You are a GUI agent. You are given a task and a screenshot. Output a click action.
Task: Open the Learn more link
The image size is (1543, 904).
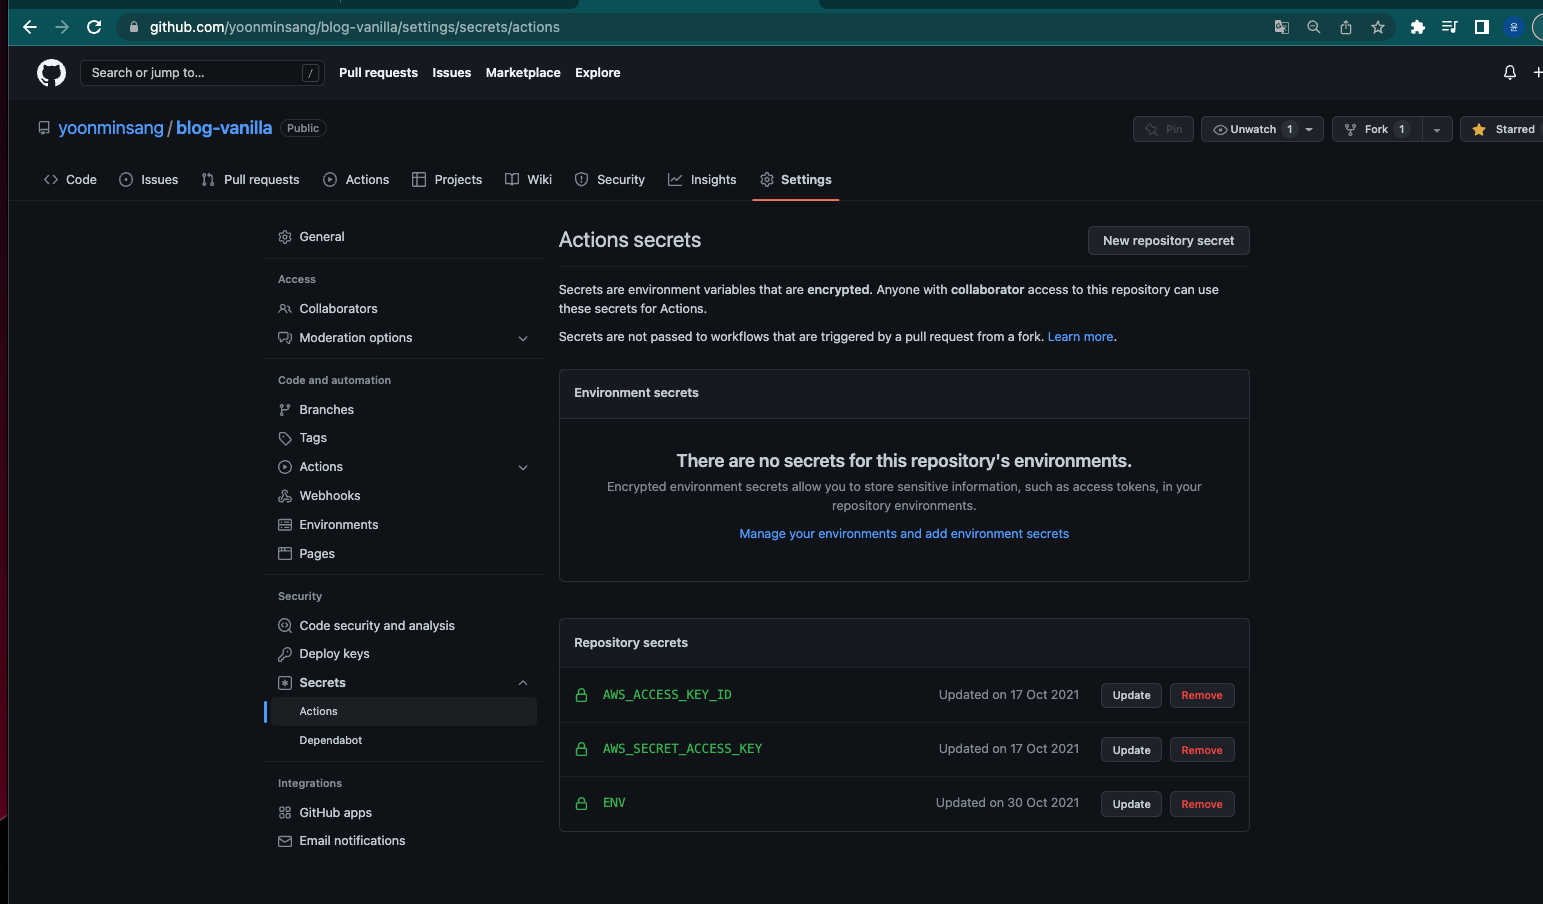click(1080, 337)
